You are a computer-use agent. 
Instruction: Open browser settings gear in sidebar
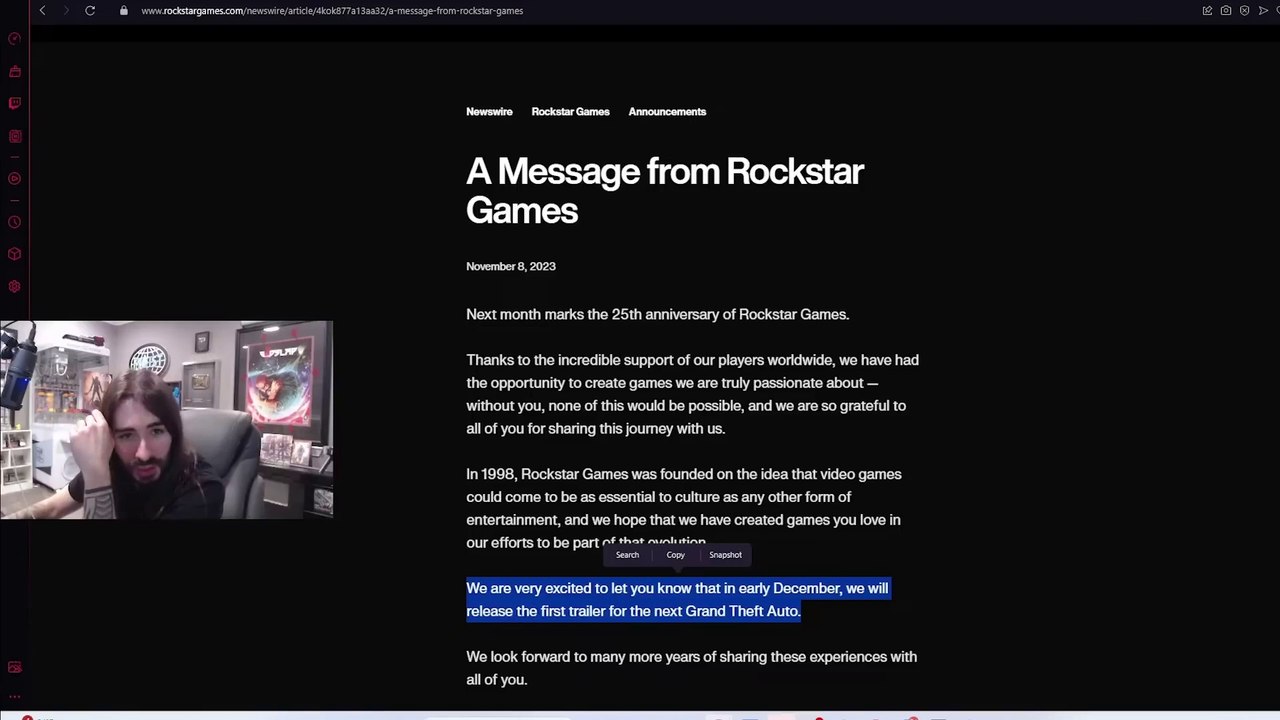[14, 286]
